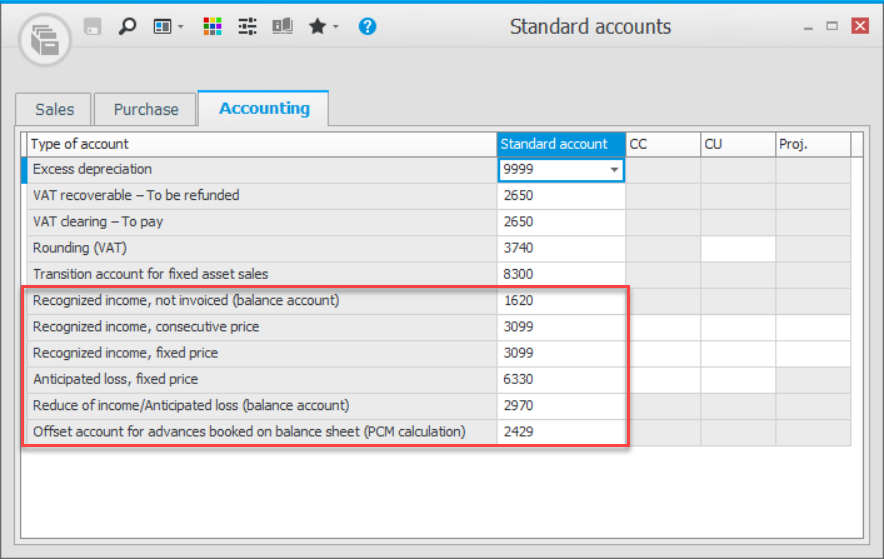Open search with the magnifier icon
Image resolution: width=884 pixels, height=559 pixels.
tap(127, 27)
